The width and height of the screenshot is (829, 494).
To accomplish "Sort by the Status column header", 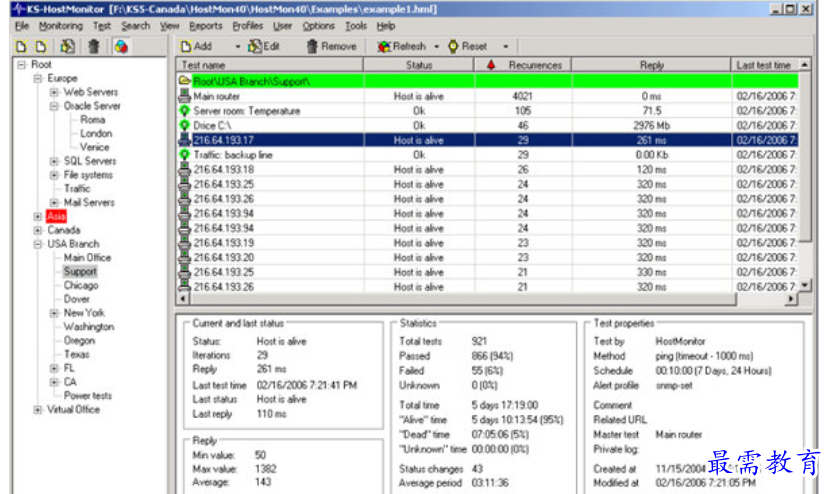I will 419,65.
